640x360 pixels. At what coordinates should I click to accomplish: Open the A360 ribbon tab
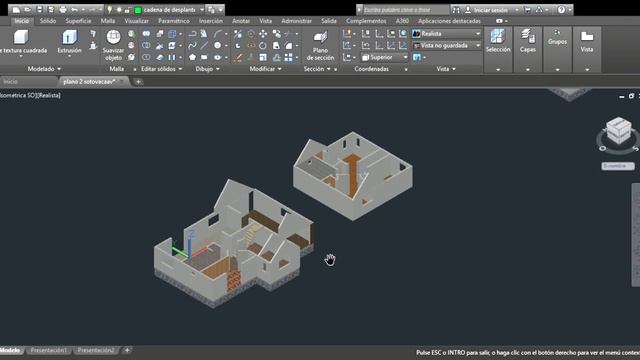402,21
